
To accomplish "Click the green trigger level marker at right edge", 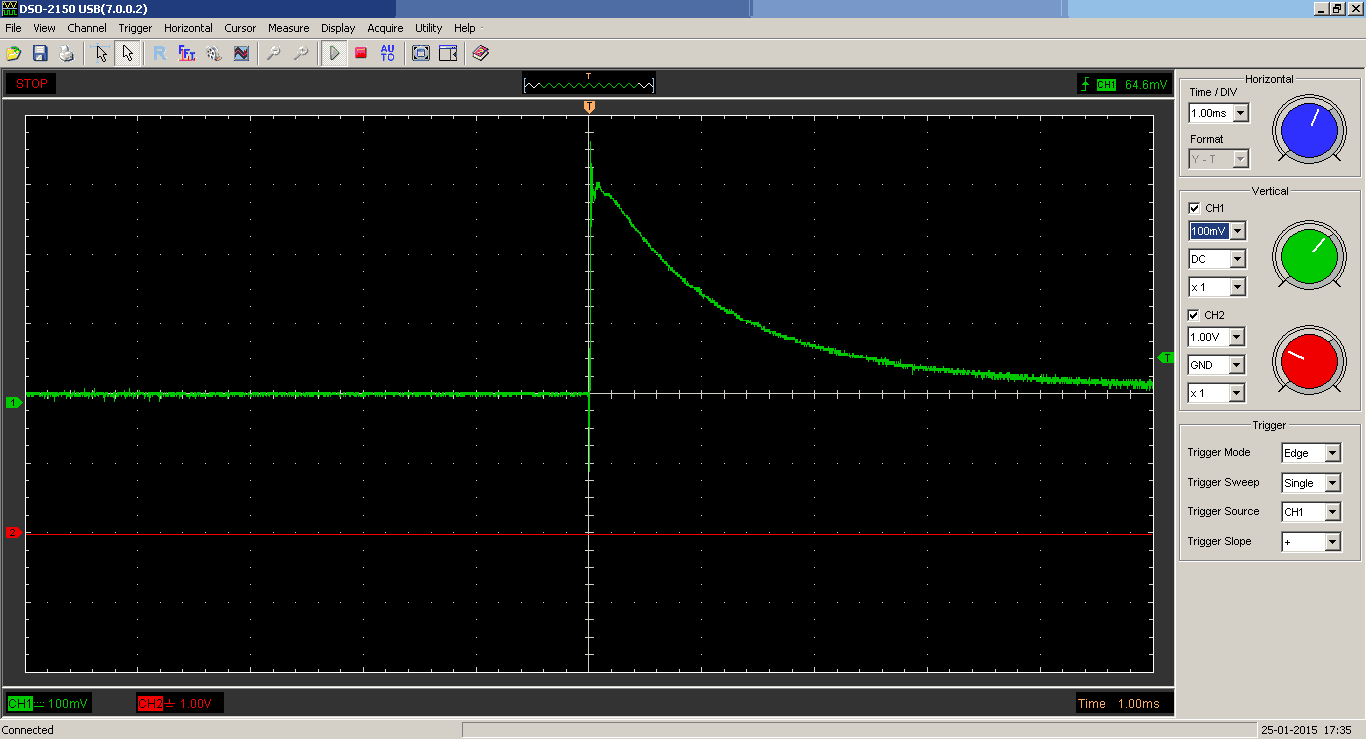I will click(1165, 357).
